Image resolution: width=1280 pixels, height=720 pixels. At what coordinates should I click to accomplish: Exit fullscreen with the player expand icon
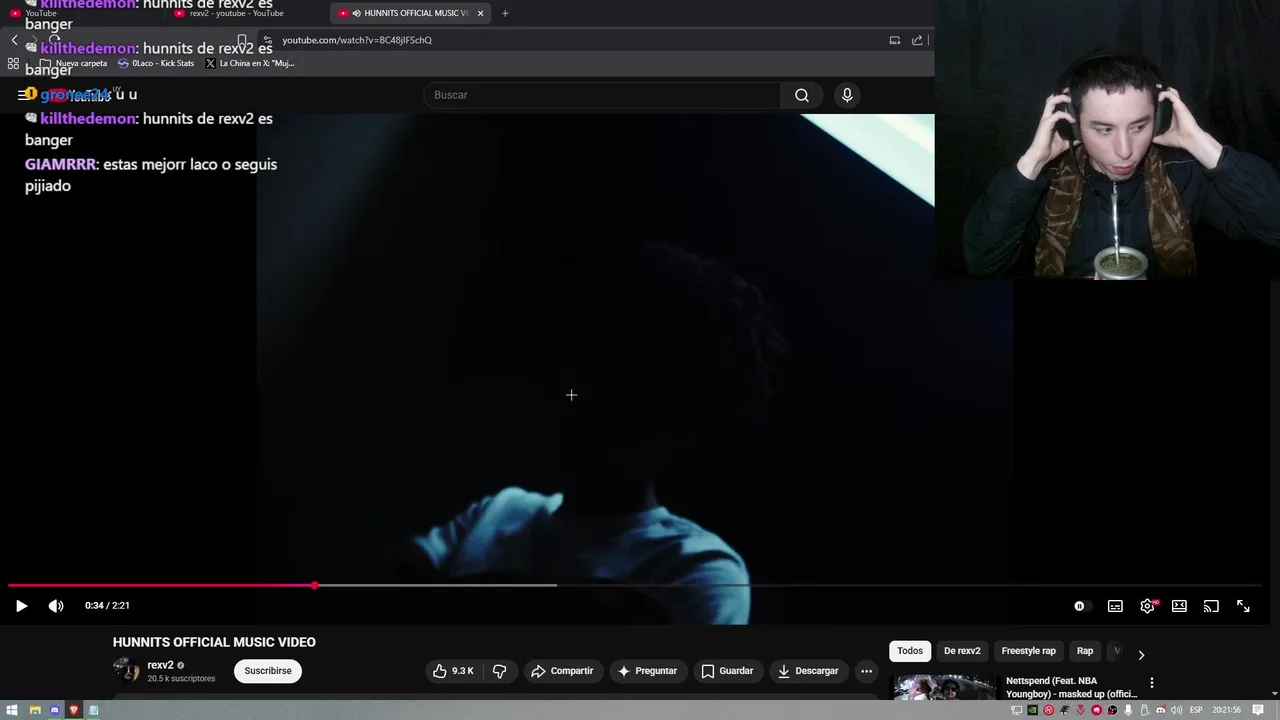pyautogui.click(x=1243, y=606)
